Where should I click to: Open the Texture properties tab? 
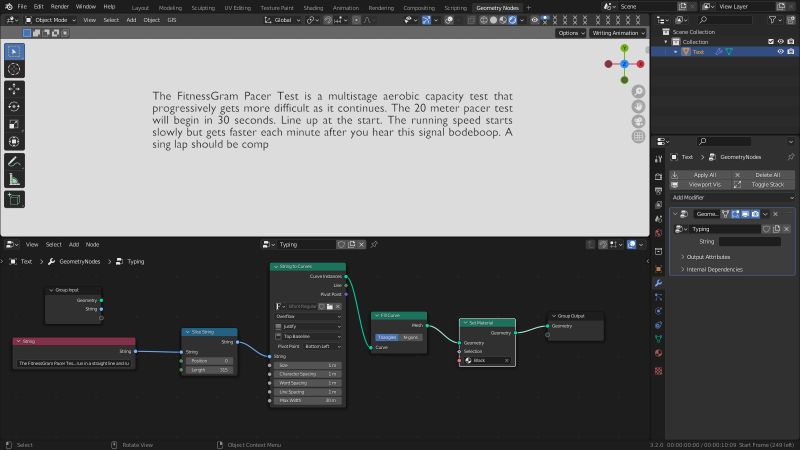click(658, 371)
